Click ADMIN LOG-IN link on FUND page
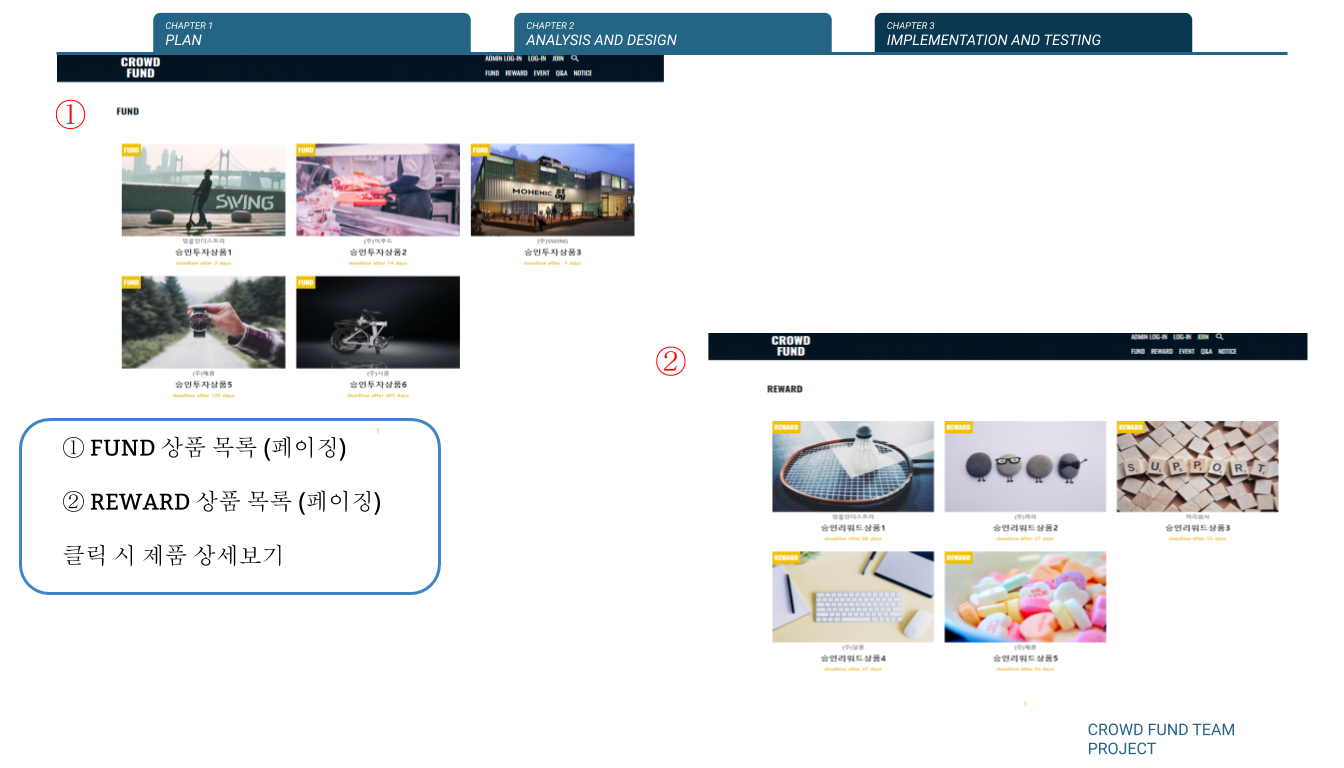This screenshot has height=768, width=1344. point(503,59)
